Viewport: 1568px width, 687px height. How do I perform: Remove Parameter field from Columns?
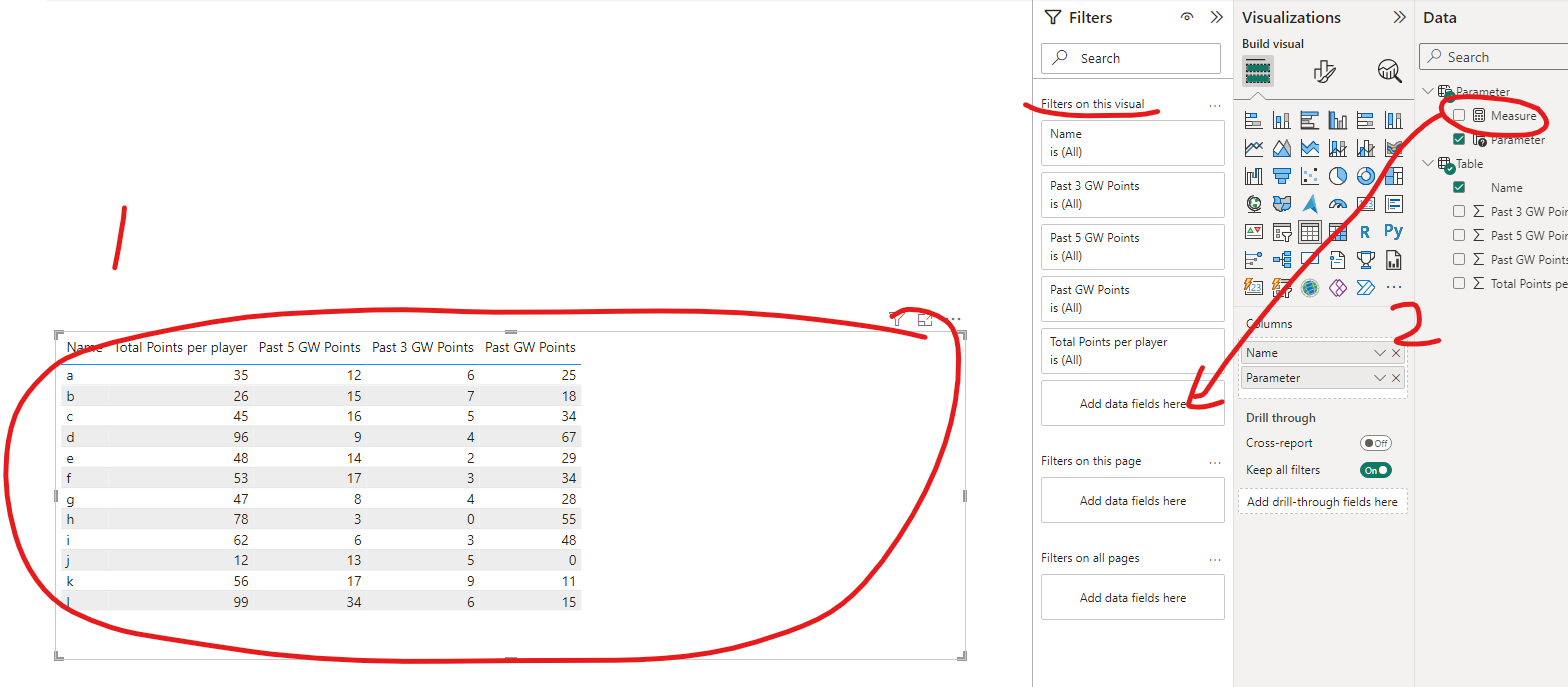coord(1396,378)
